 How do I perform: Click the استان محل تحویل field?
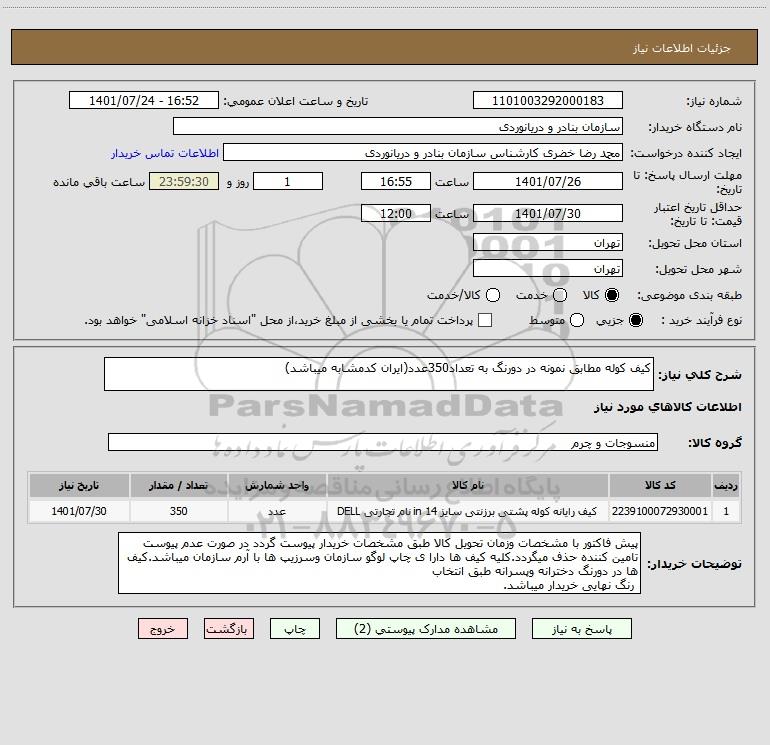(548, 242)
